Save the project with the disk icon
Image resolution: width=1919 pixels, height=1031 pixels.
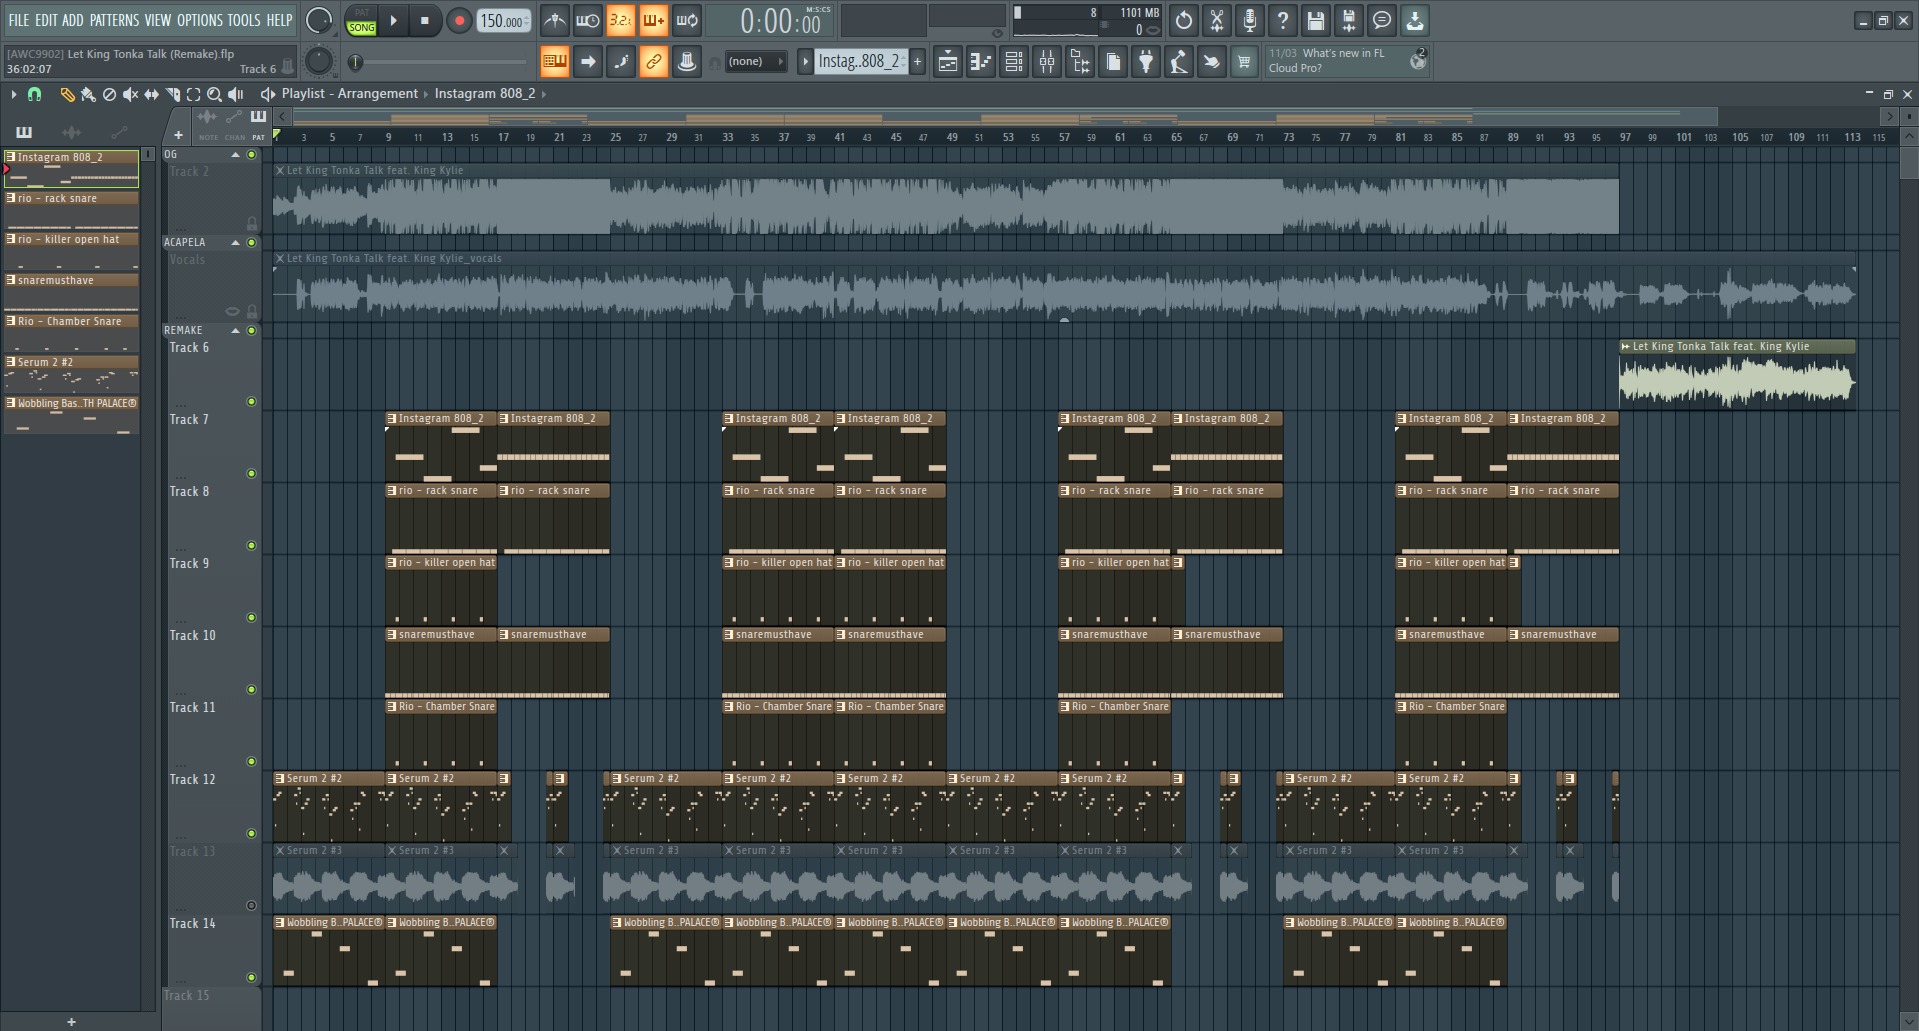pos(1316,20)
